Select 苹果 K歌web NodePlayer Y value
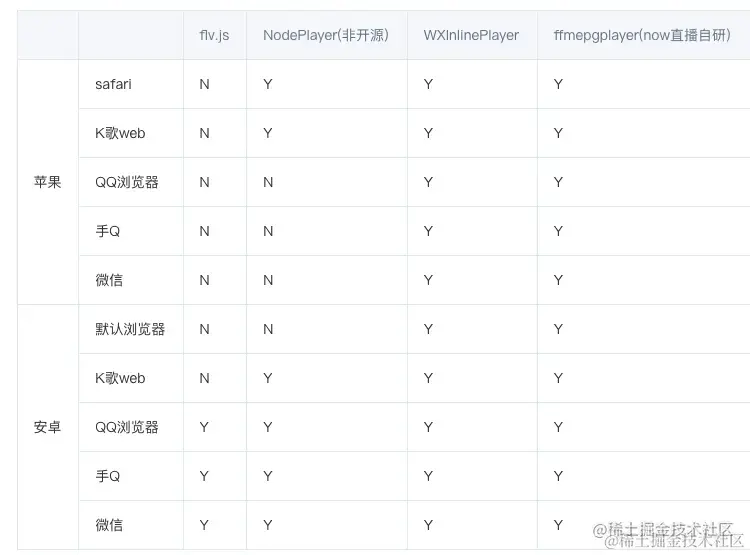 click(x=268, y=133)
